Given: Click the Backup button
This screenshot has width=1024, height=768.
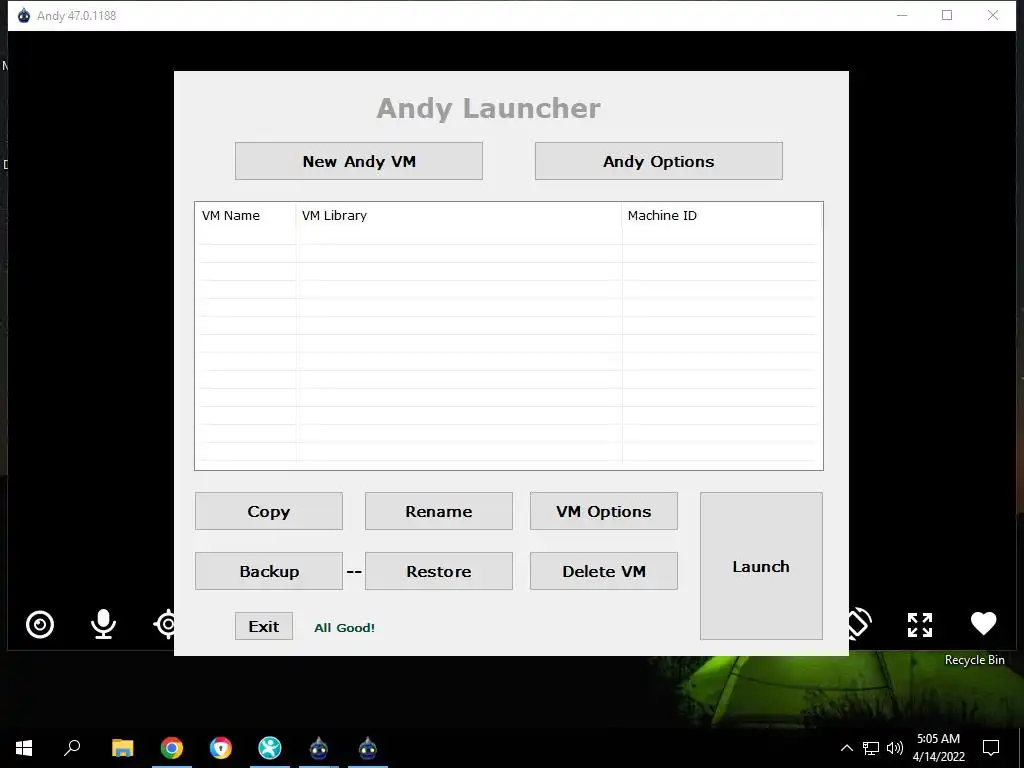Looking at the screenshot, I should pos(268,571).
